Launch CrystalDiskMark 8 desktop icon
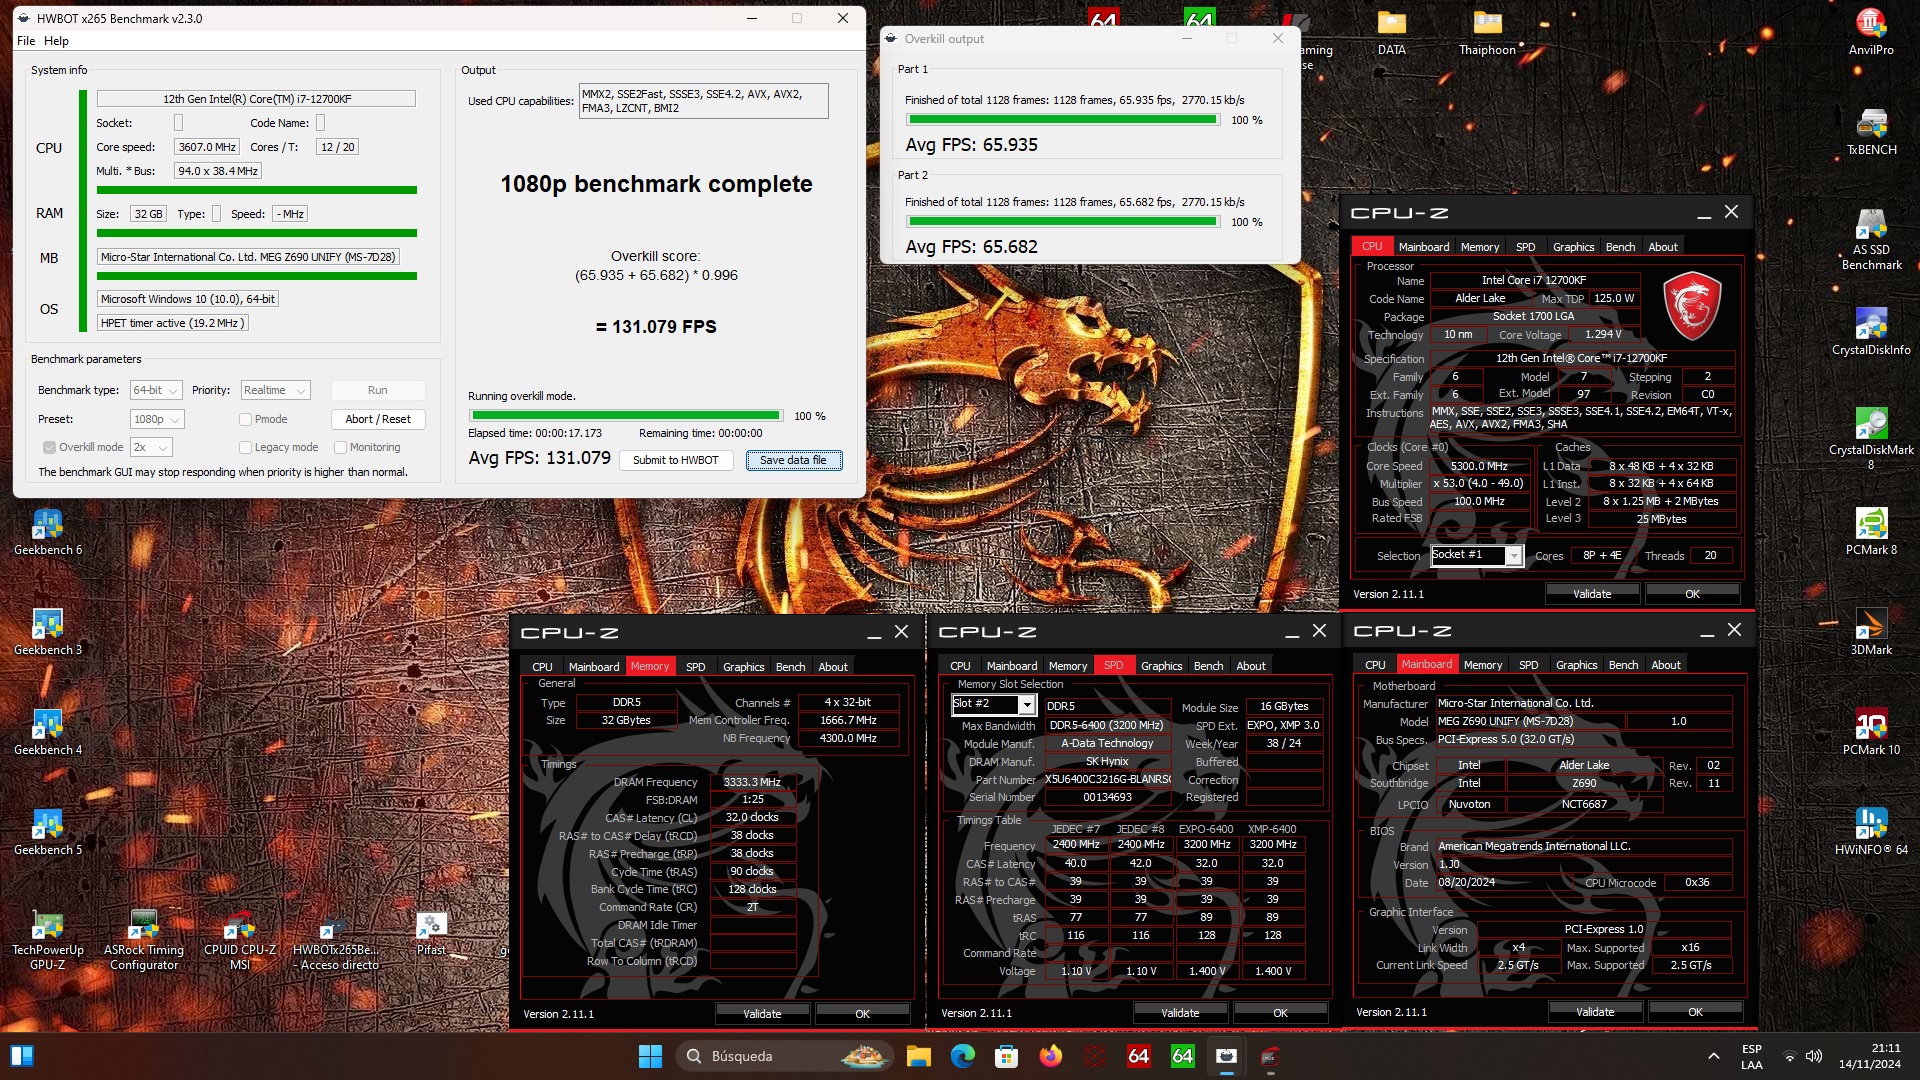The width and height of the screenshot is (1920, 1080). tap(1871, 438)
